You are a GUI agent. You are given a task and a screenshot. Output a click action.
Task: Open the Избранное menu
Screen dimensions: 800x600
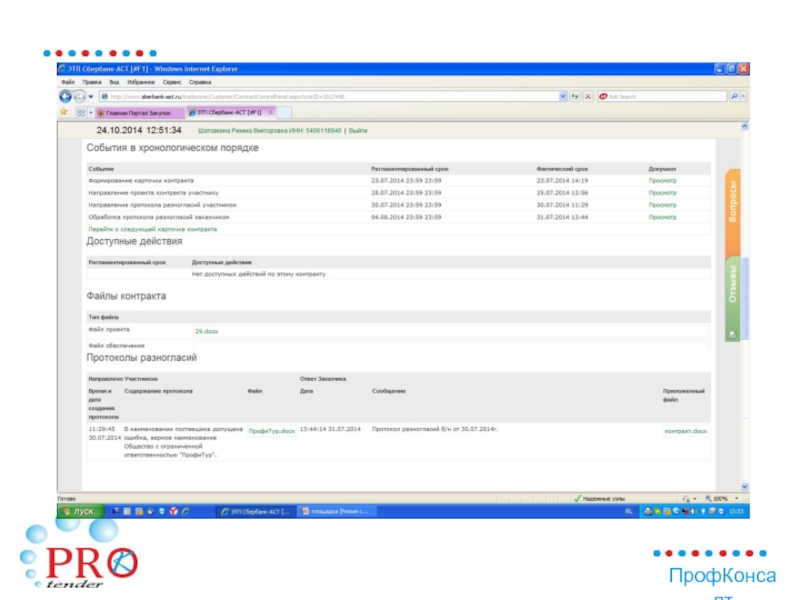click(141, 82)
